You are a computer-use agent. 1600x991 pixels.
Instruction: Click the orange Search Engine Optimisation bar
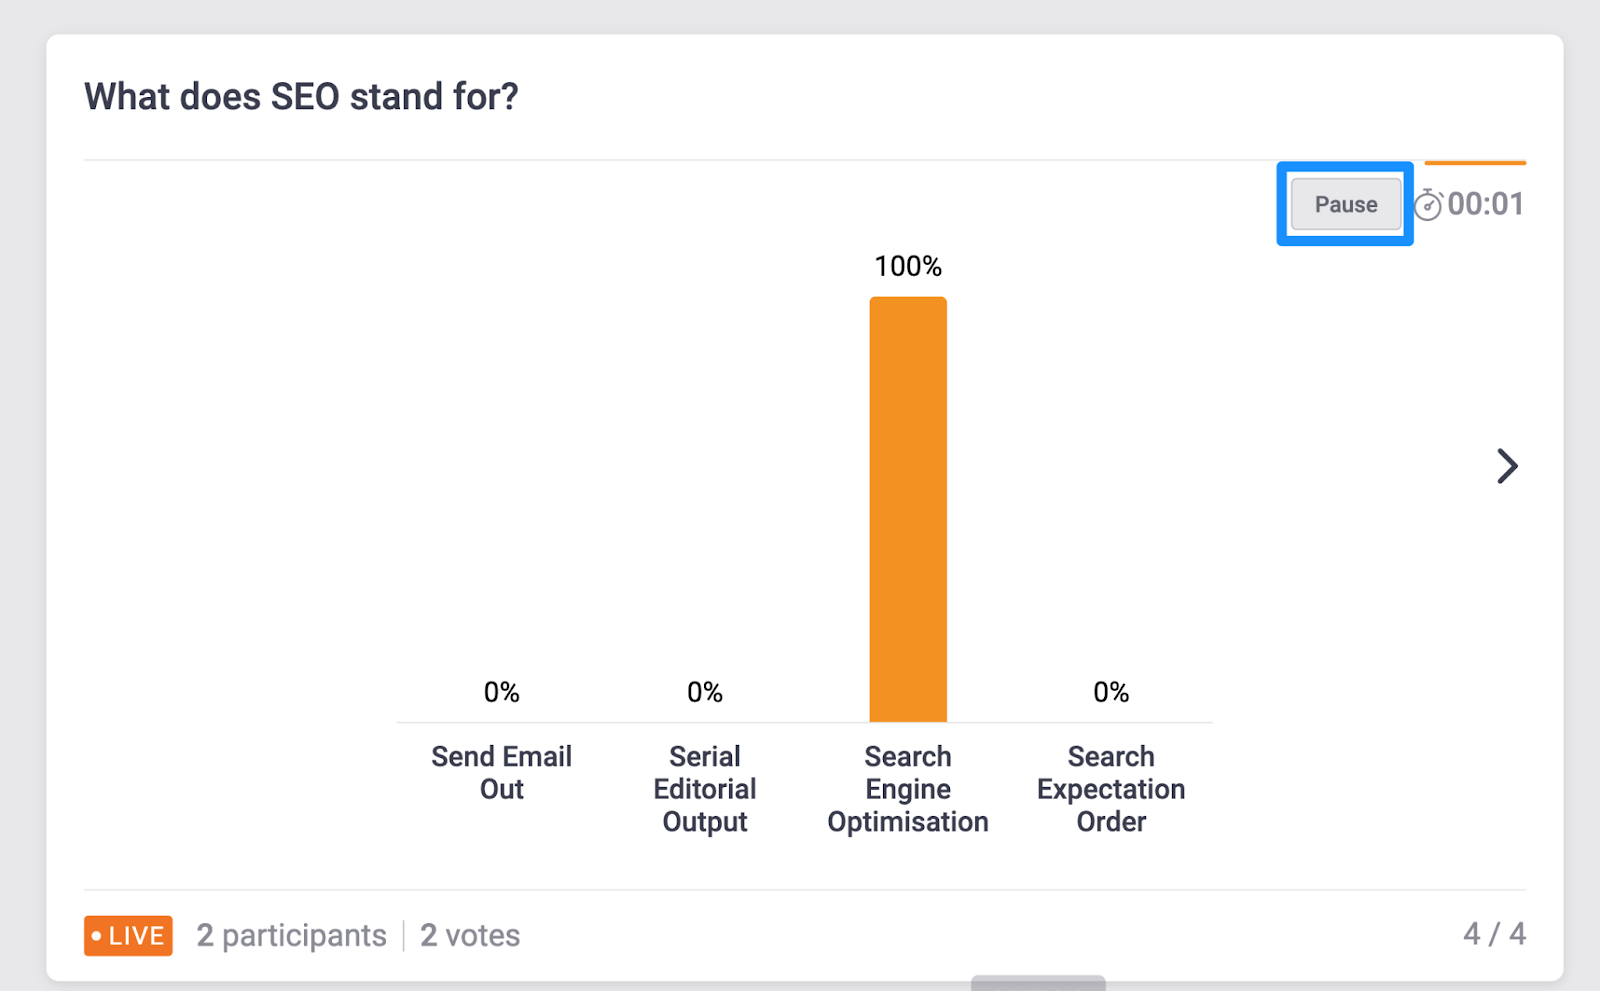point(908,509)
